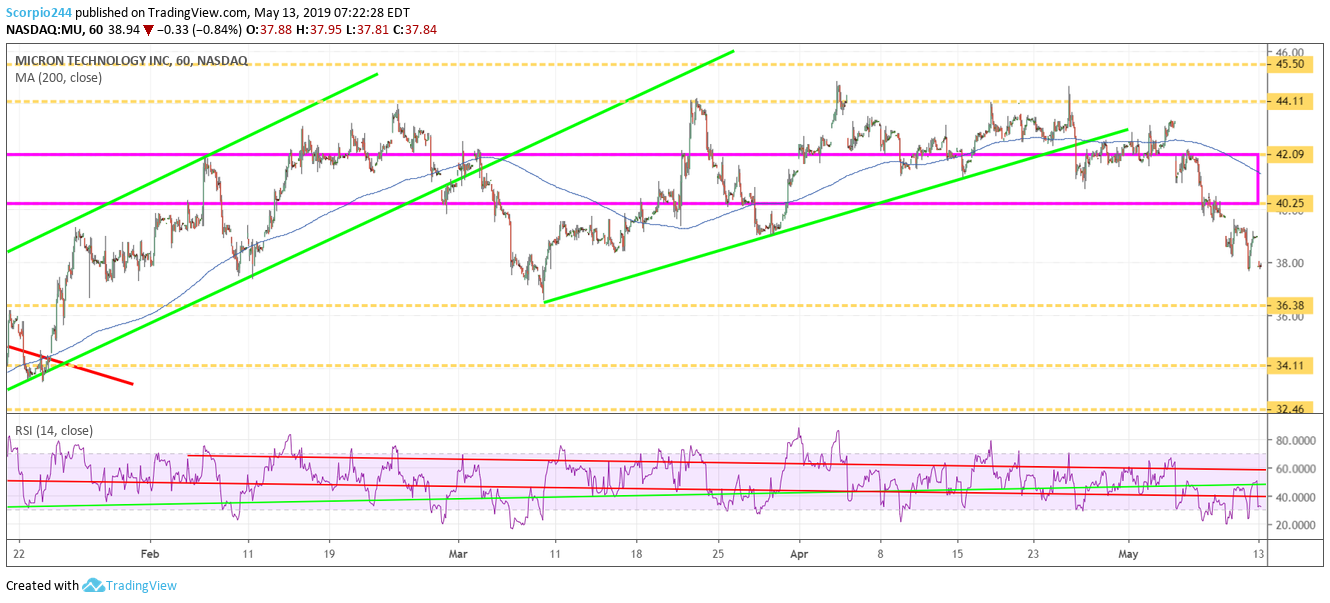
Task: Click the TradingView cloud logo icon
Action: point(94,585)
